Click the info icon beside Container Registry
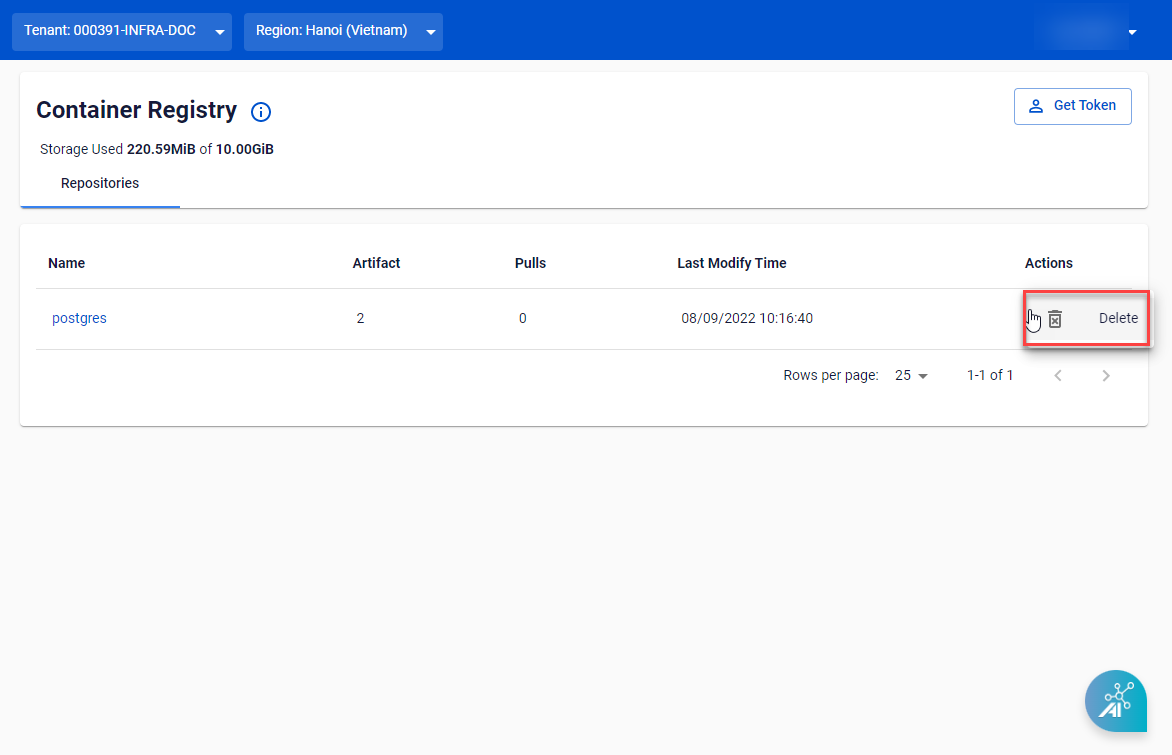The height and width of the screenshot is (755, 1172). click(261, 112)
